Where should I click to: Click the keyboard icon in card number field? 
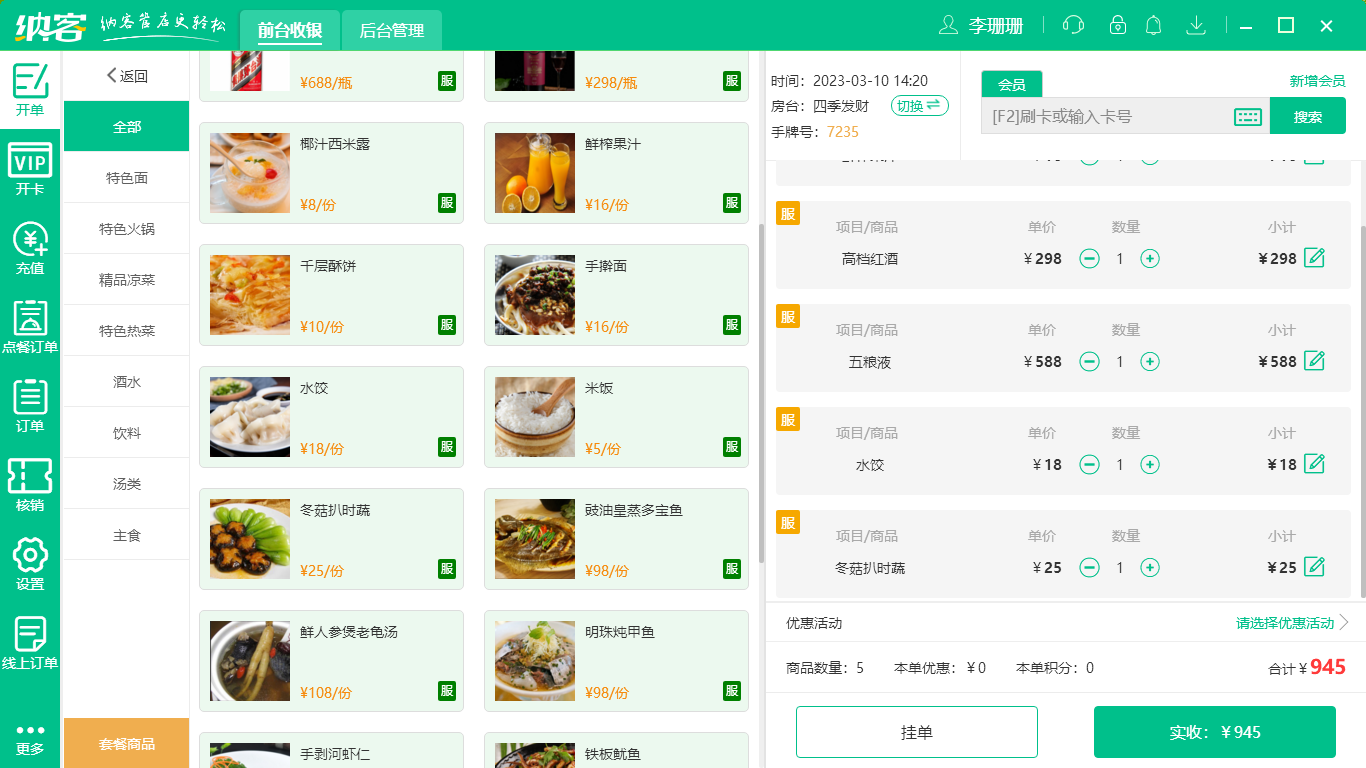1246,115
